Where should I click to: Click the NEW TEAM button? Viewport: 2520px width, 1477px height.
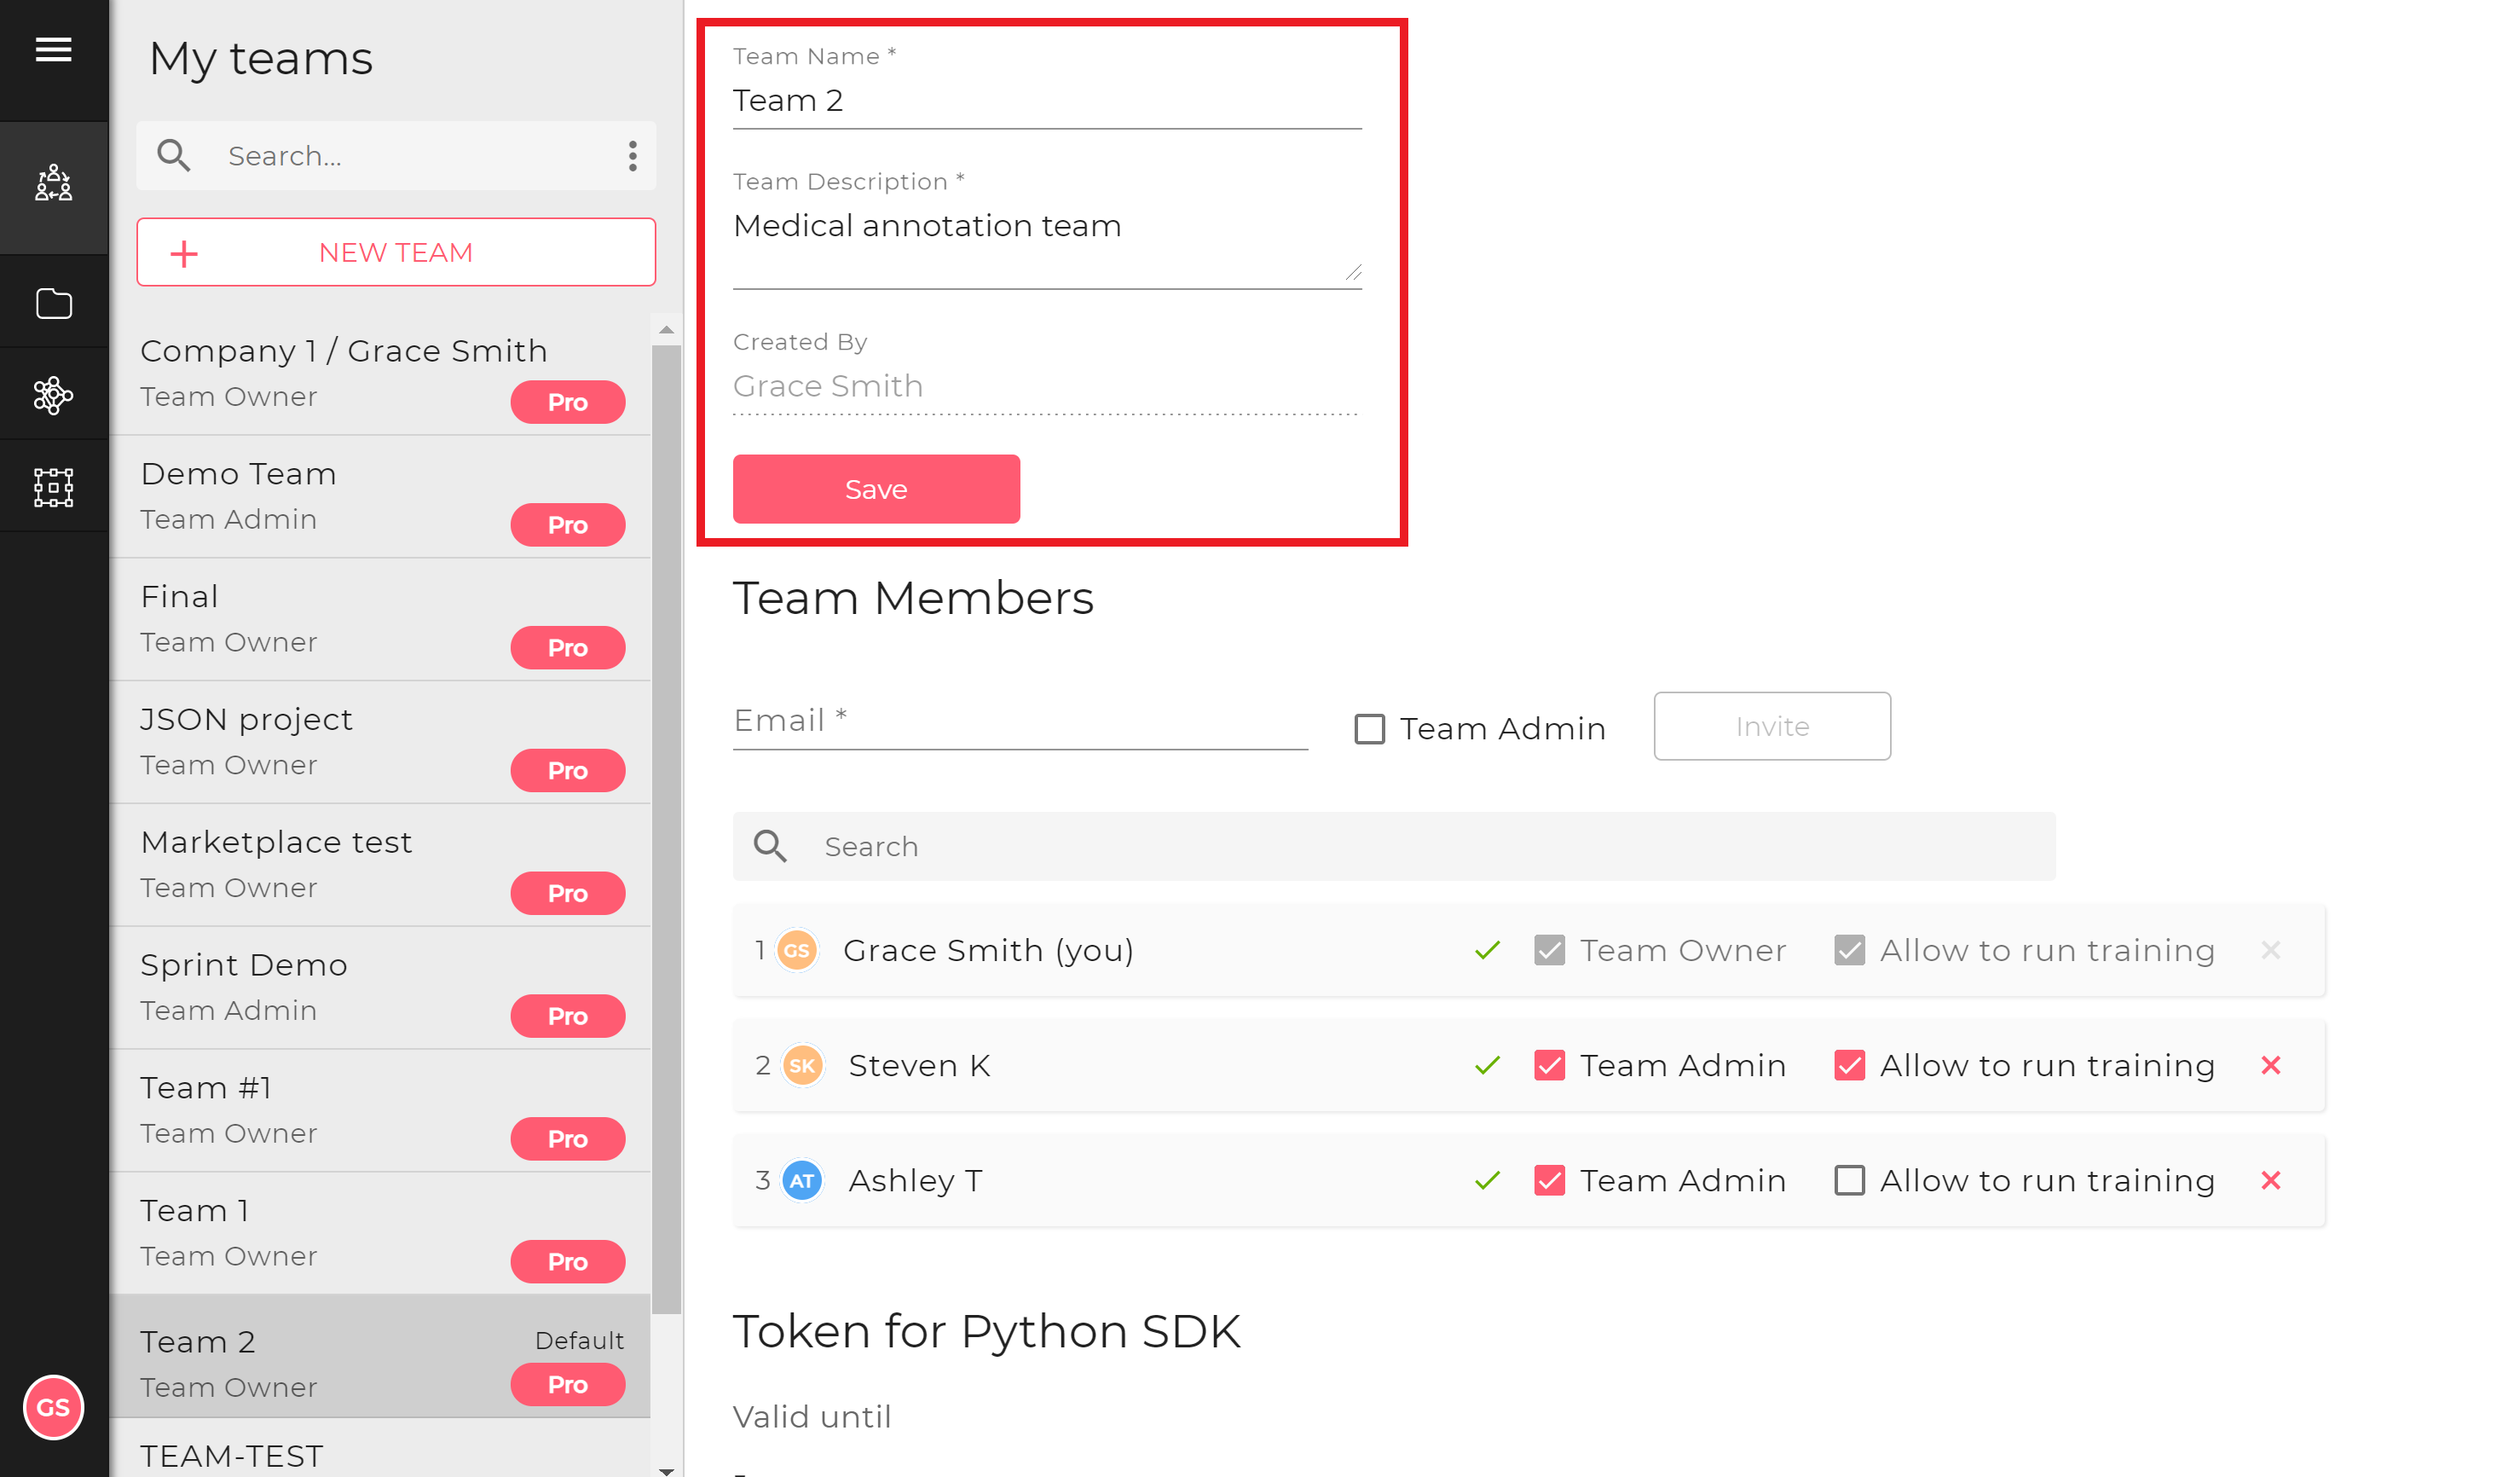click(x=396, y=252)
